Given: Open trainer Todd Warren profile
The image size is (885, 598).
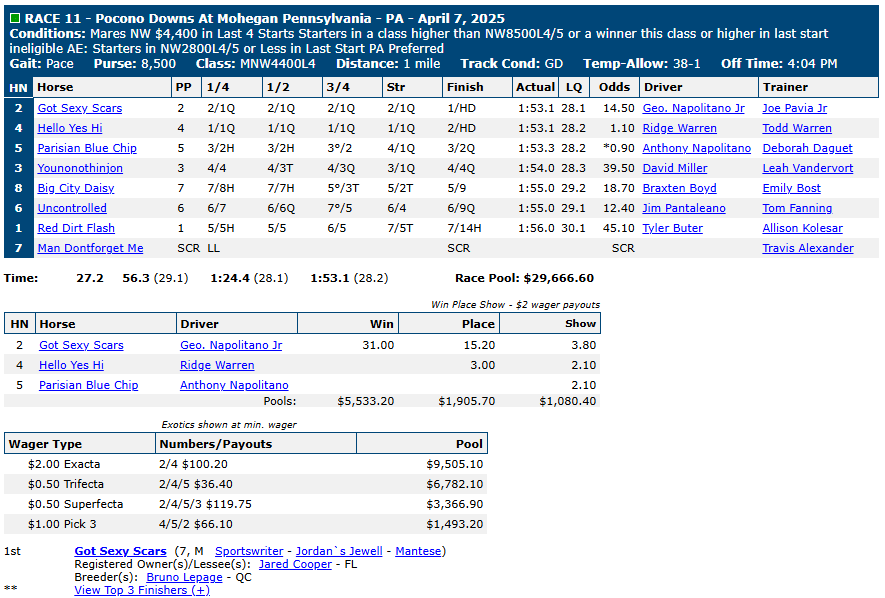Looking at the screenshot, I should [x=797, y=128].
